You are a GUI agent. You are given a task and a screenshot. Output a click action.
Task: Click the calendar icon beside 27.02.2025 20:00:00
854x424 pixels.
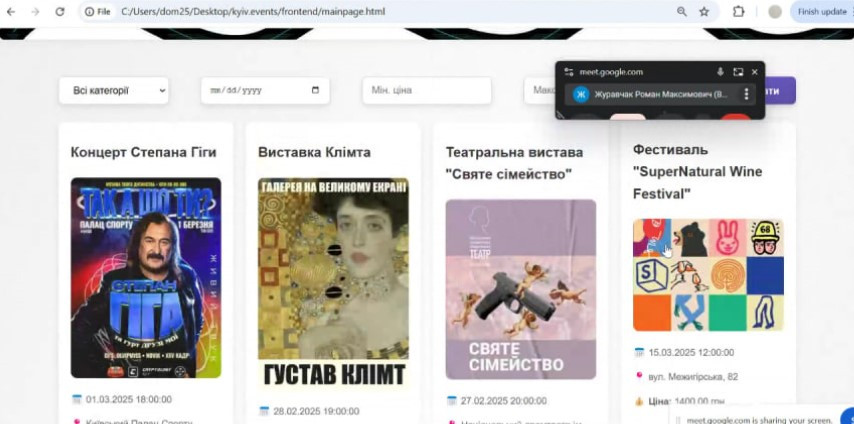[x=452, y=401]
